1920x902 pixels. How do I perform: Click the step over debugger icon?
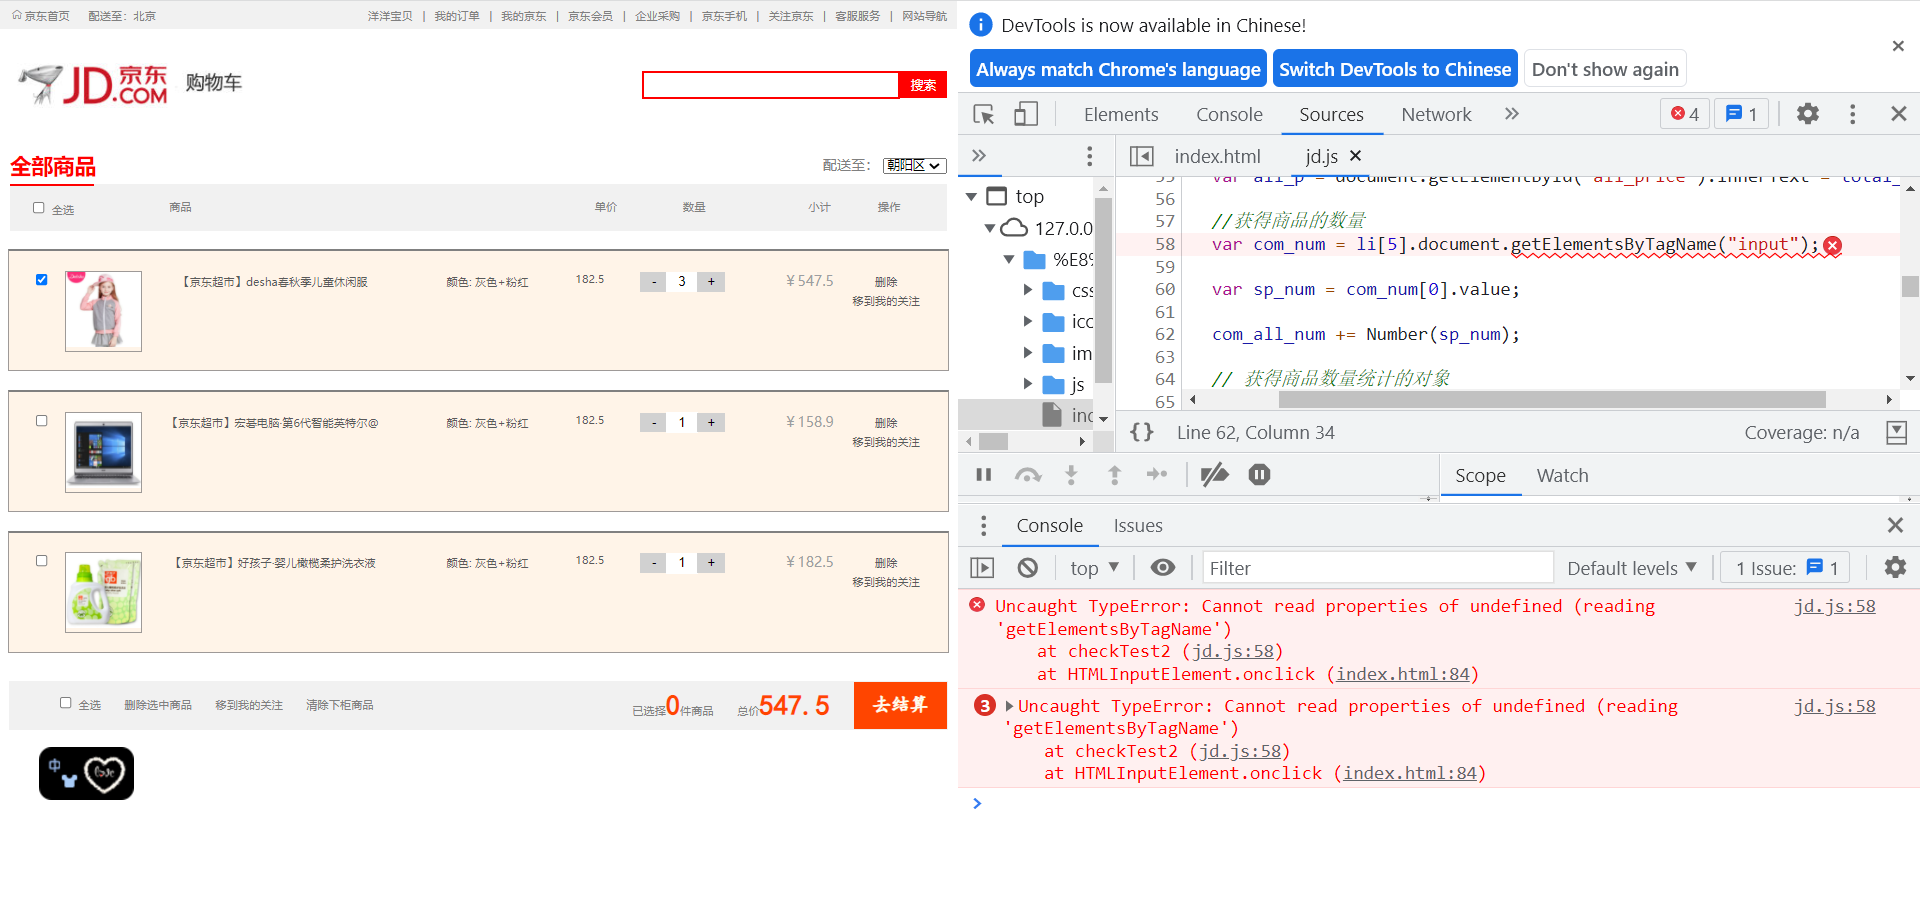(x=1028, y=475)
